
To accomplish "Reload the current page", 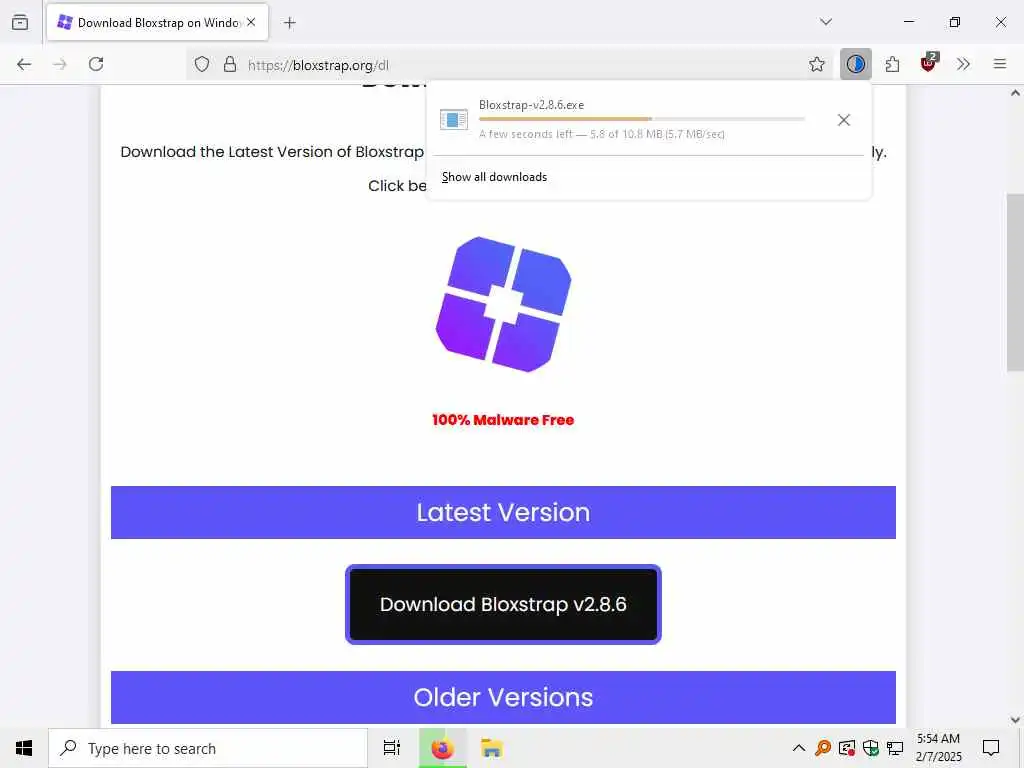I will [x=96, y=64].
